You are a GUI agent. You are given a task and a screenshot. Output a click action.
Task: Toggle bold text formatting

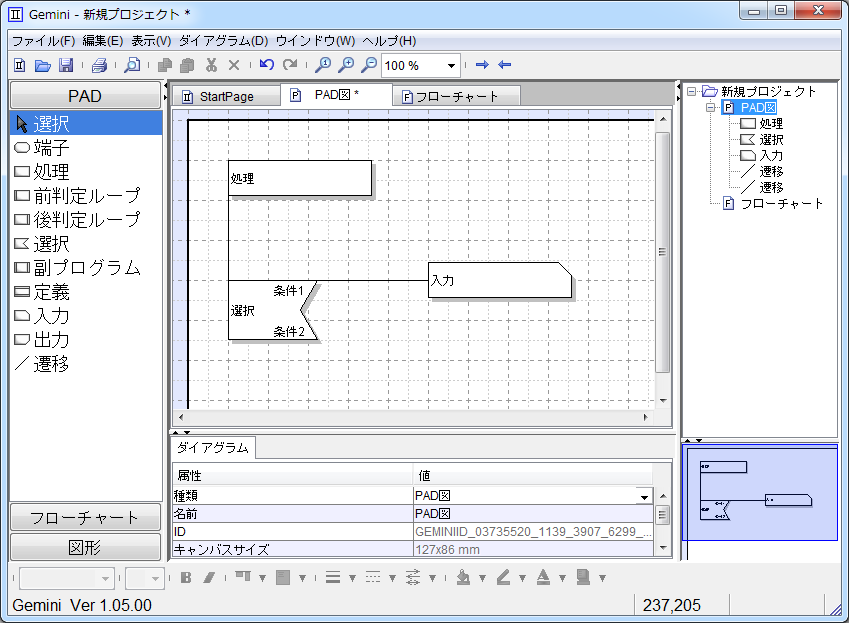tap(186, 578)
